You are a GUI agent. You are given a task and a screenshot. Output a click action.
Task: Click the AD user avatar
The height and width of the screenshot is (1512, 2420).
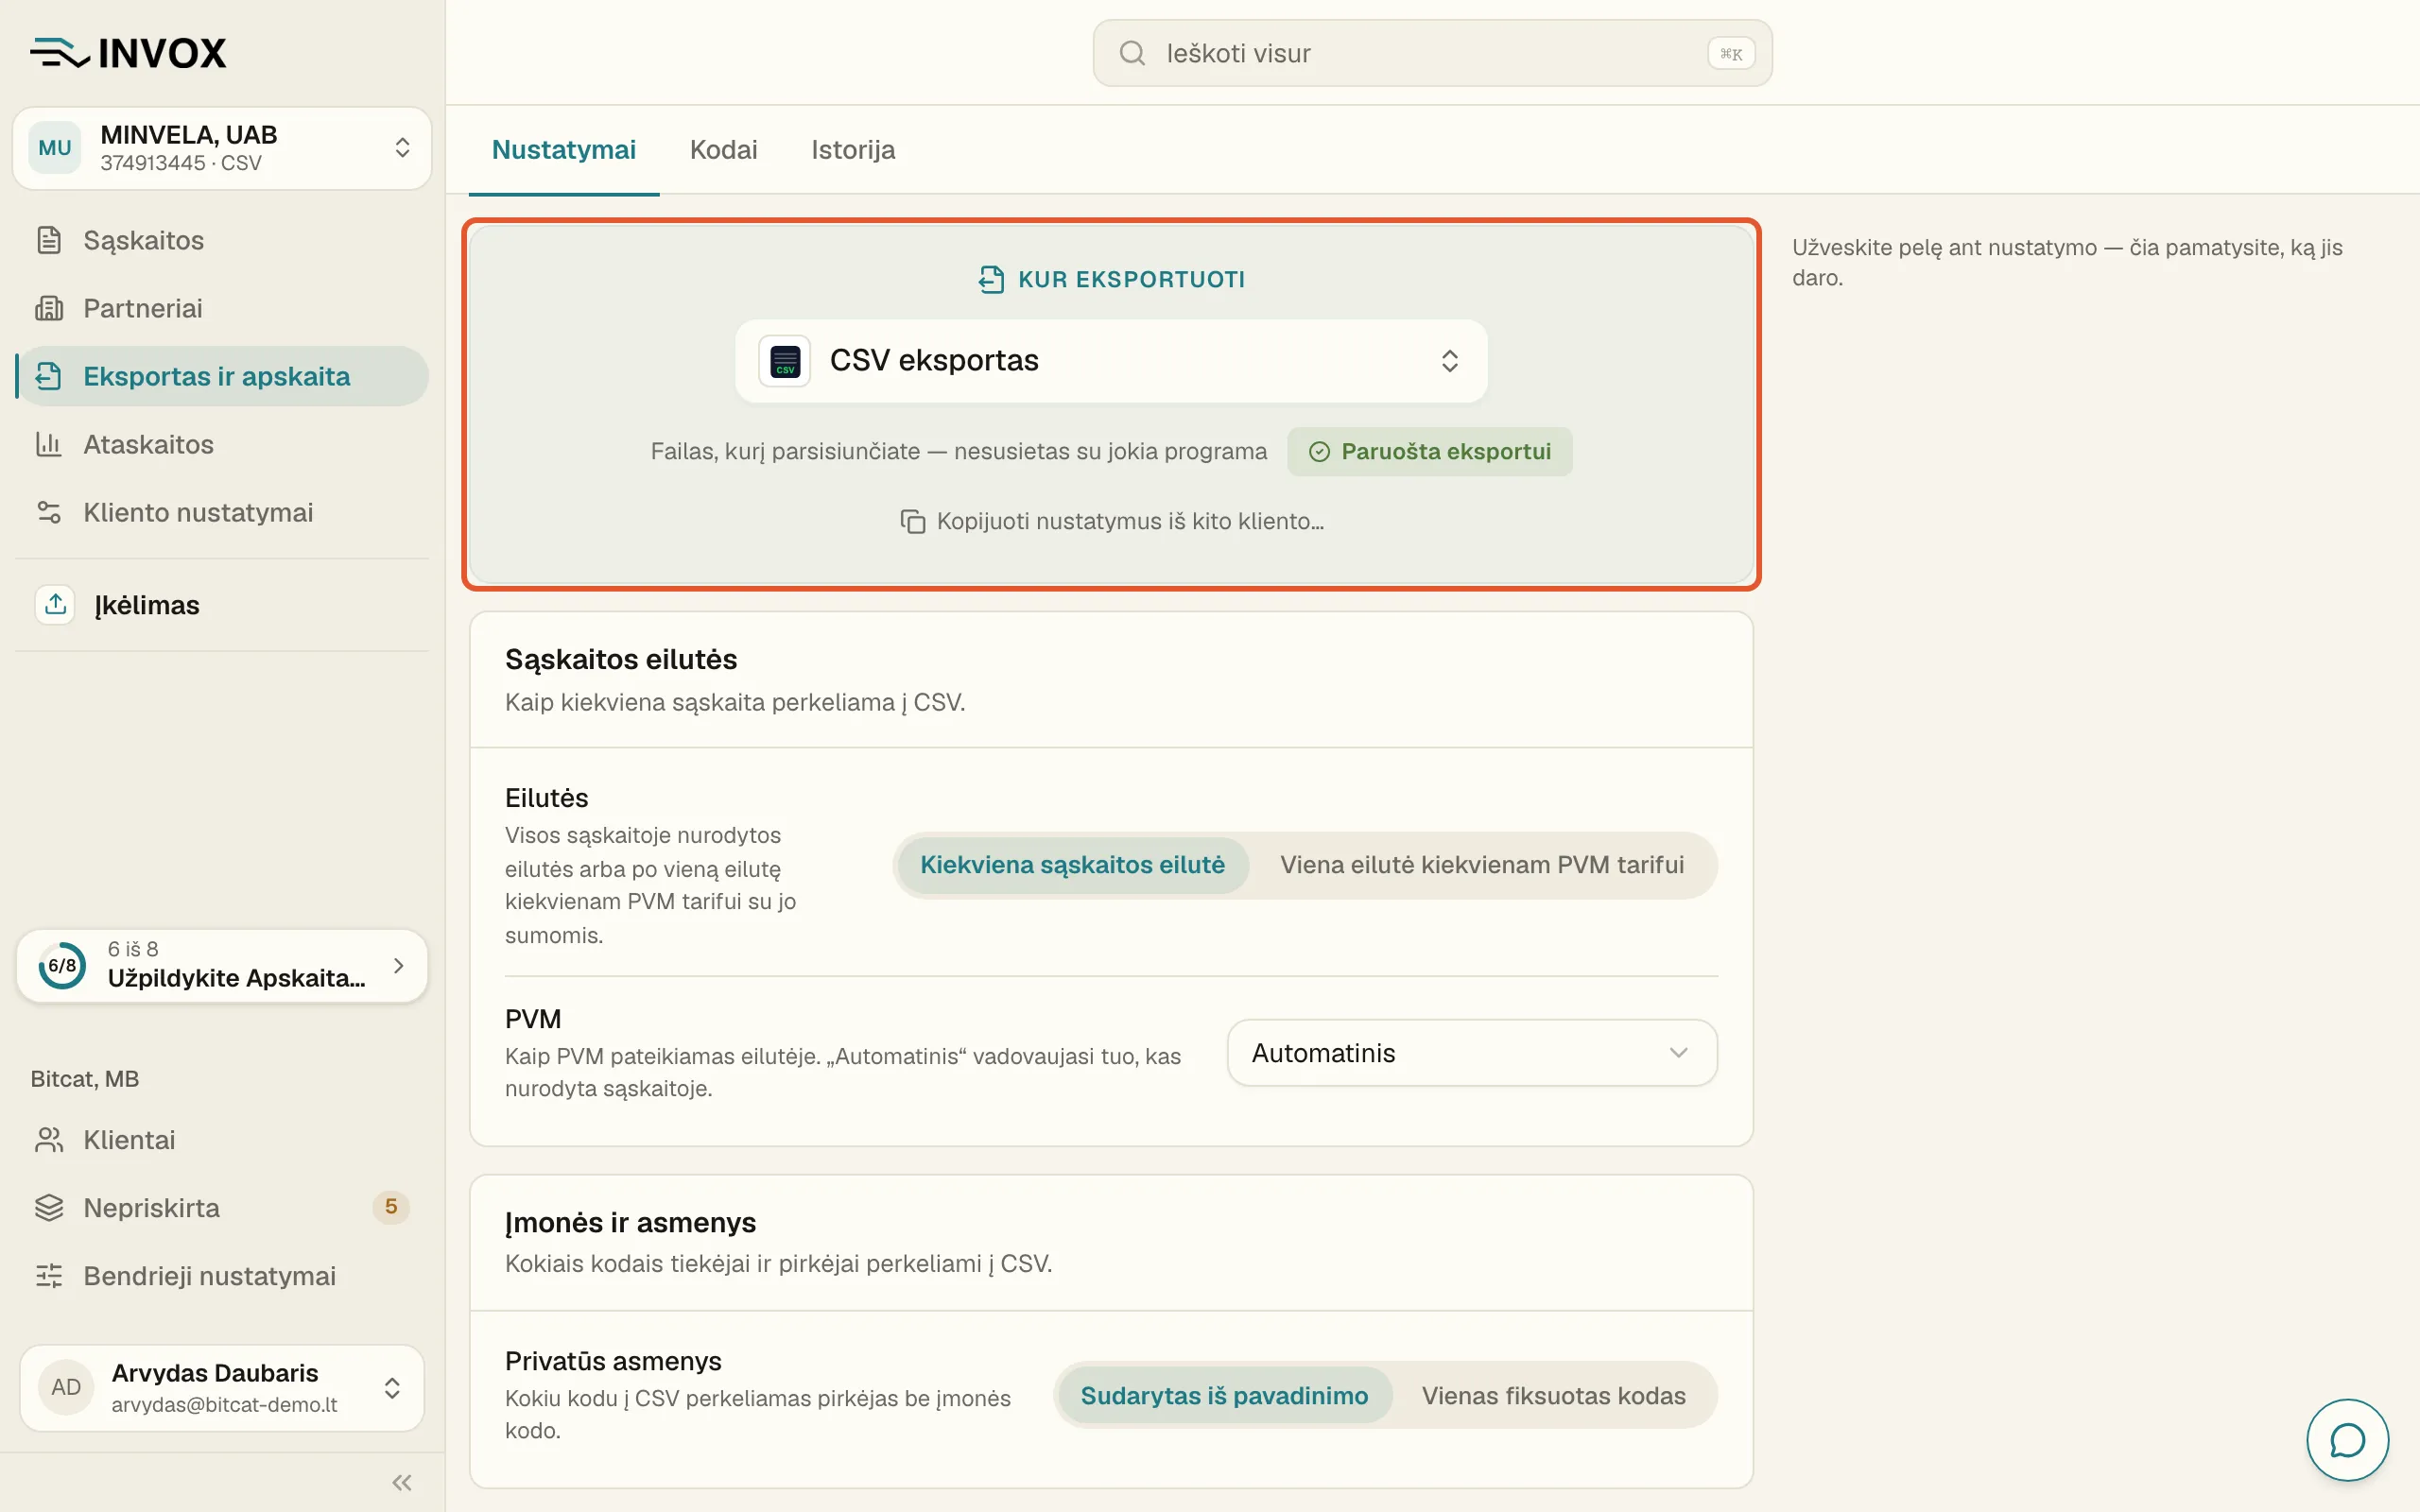[x=66, y=1387]
